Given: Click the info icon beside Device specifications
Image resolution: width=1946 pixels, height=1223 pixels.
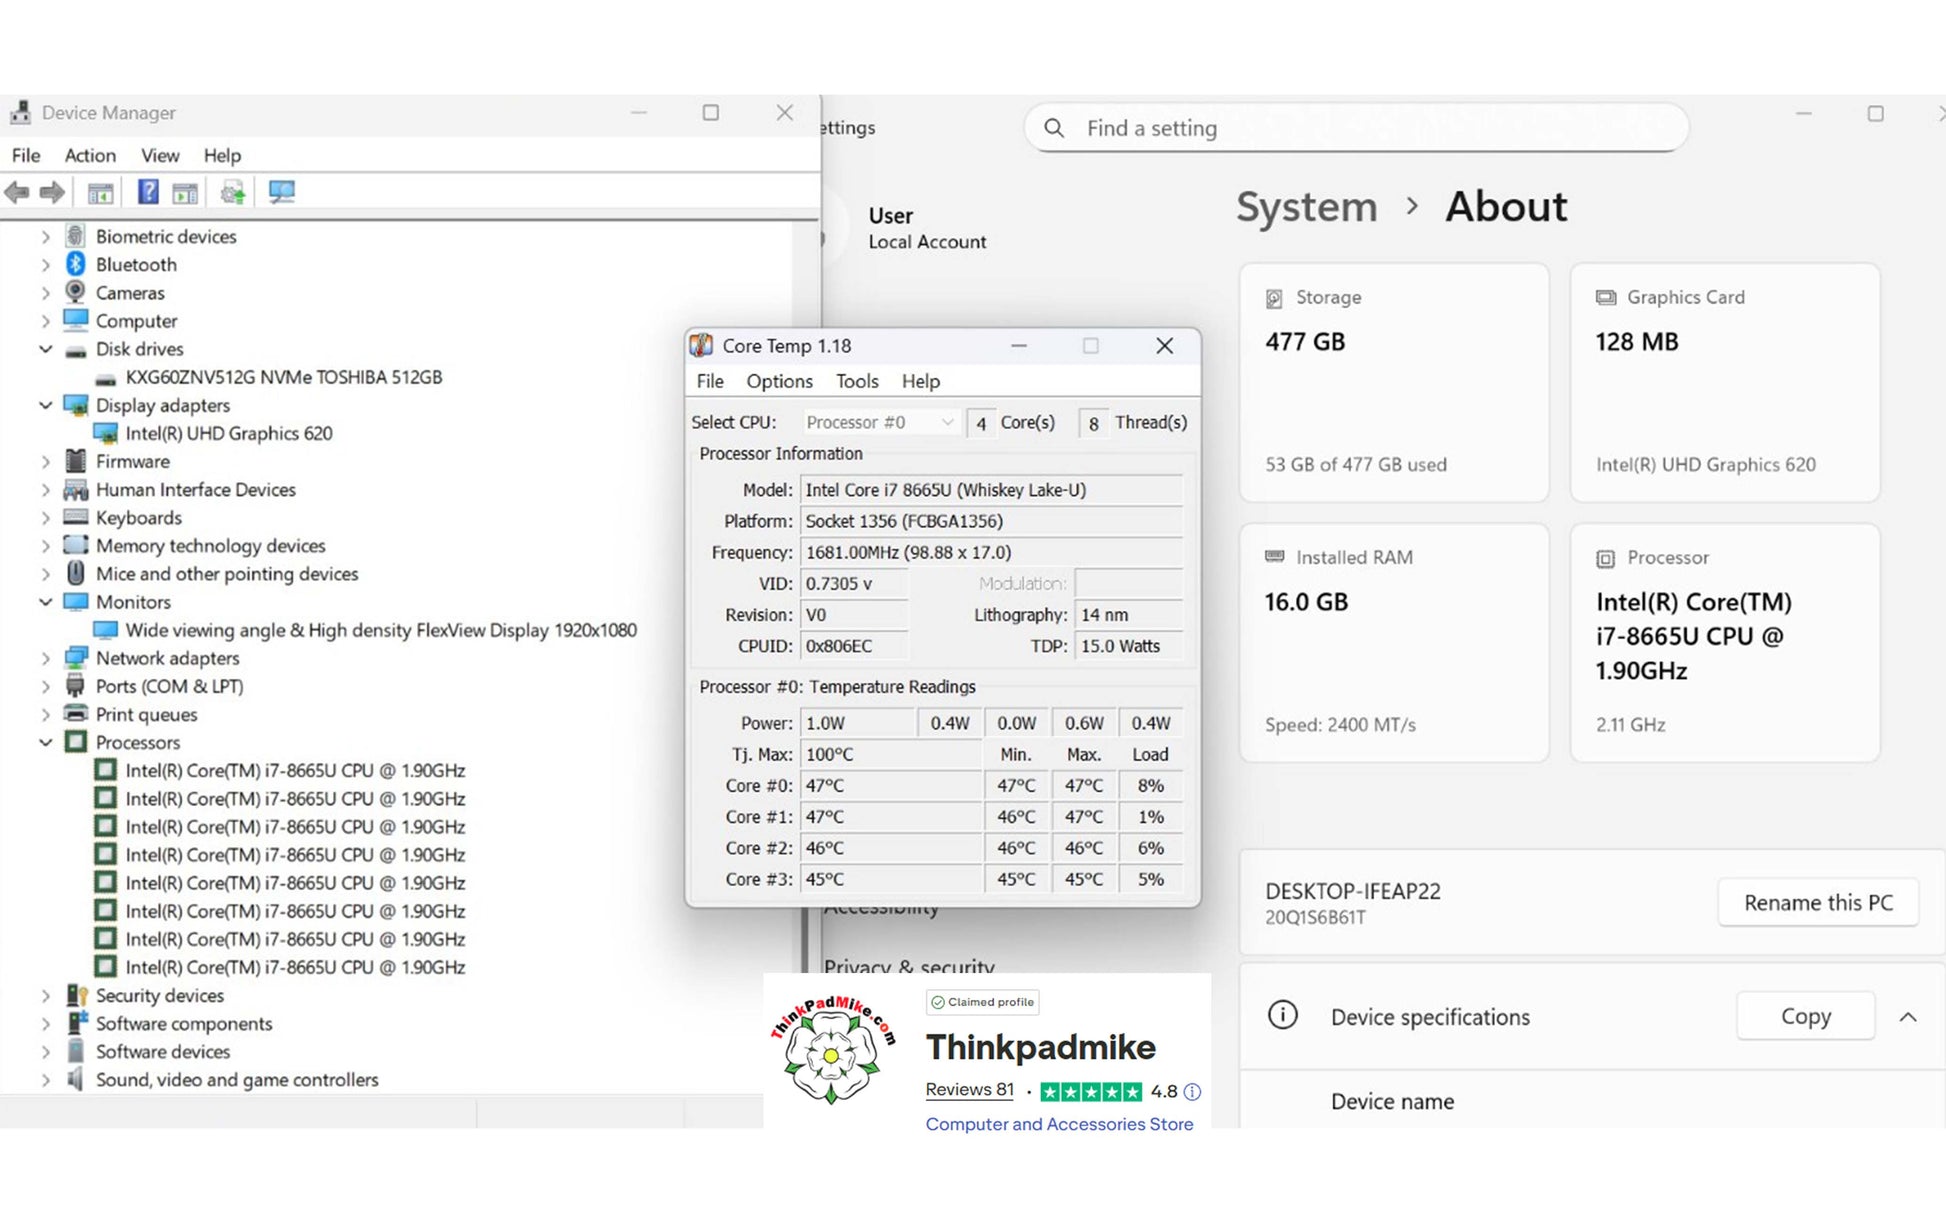Looking at the screenshot, I should coord(1282,1016).
